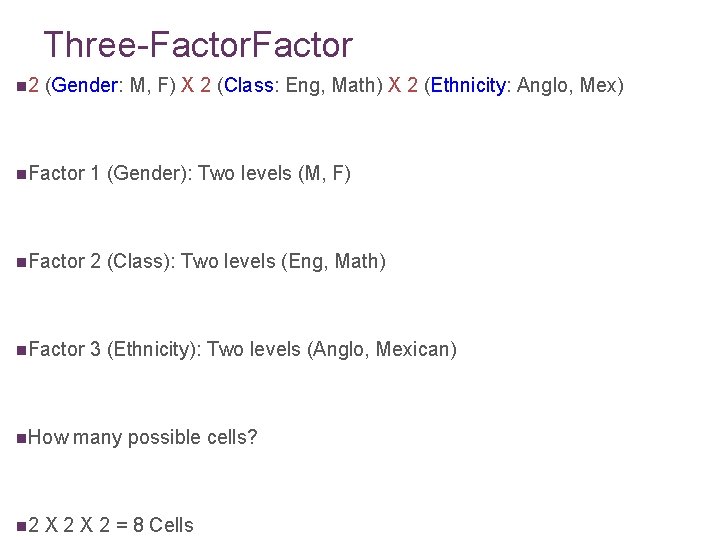Select the bullet square beside "Factor 1 (Gender)"
The height and width of the screenshot is (540, 720).
point(22,174)
